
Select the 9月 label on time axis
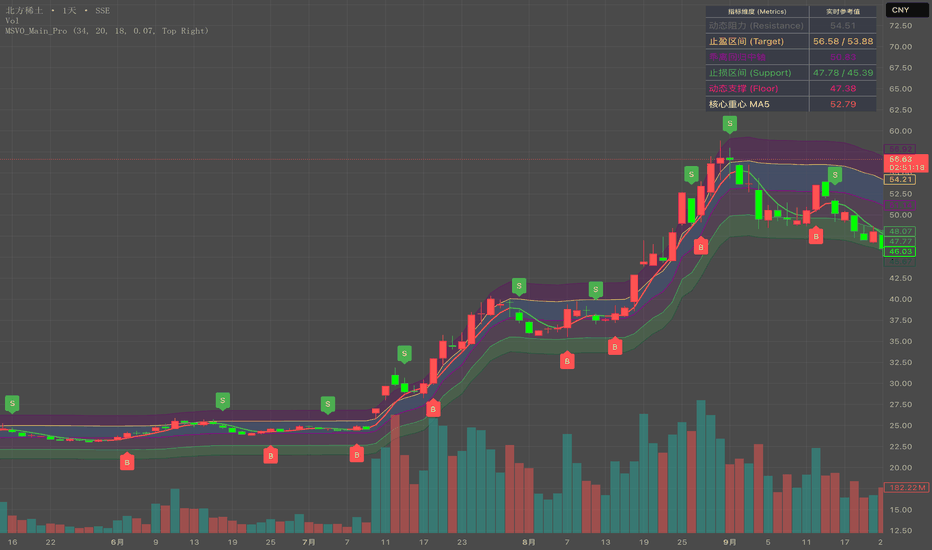click(x=730, y=542)
